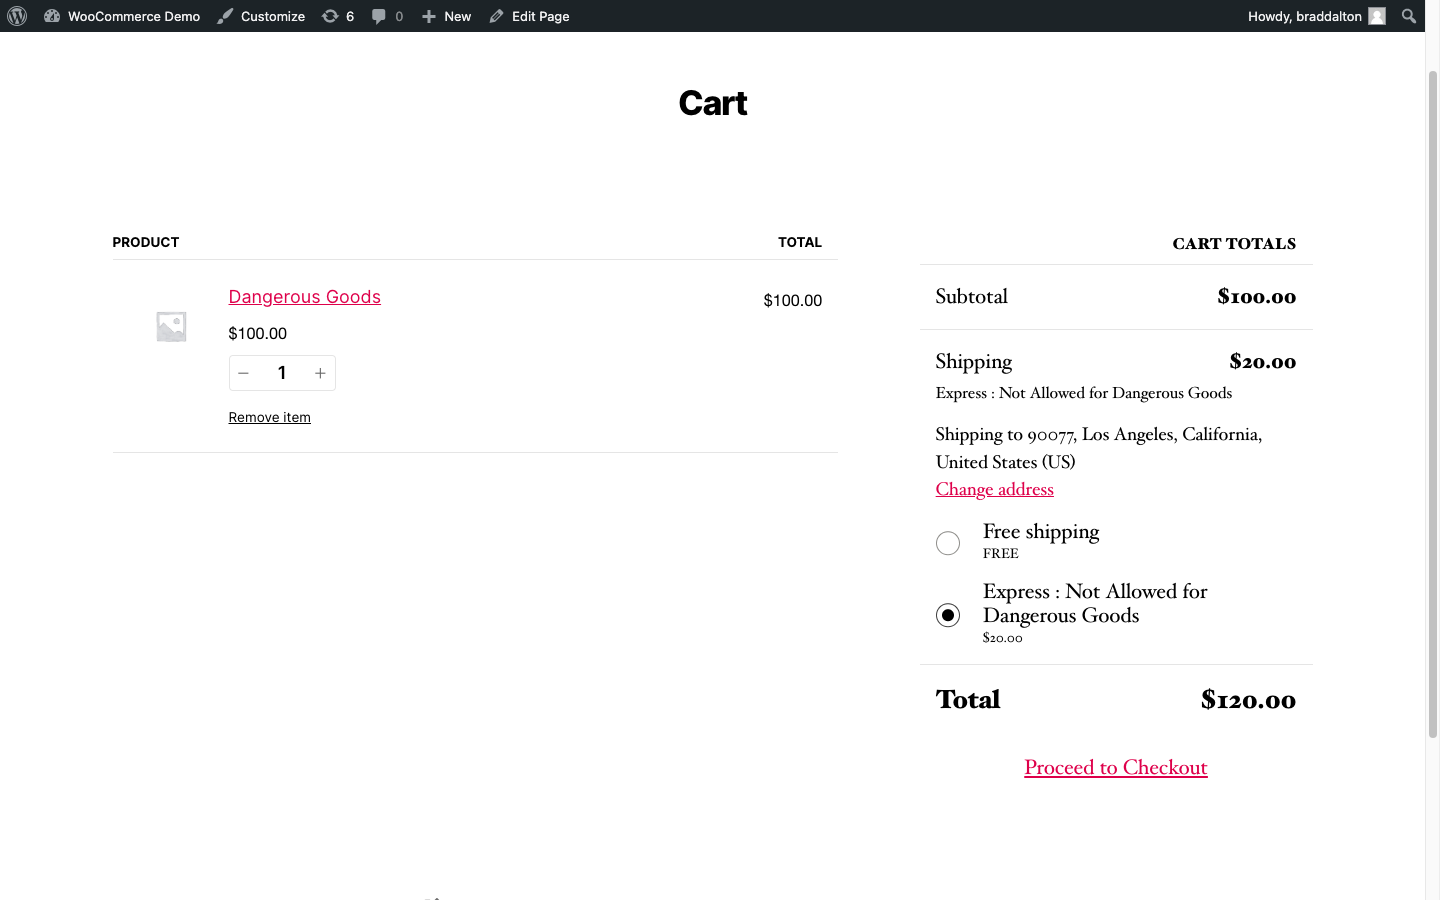This screenshot has width=1440, height=900.
Task: Click Edit Page in admin bar
Action: pos(529,16)
